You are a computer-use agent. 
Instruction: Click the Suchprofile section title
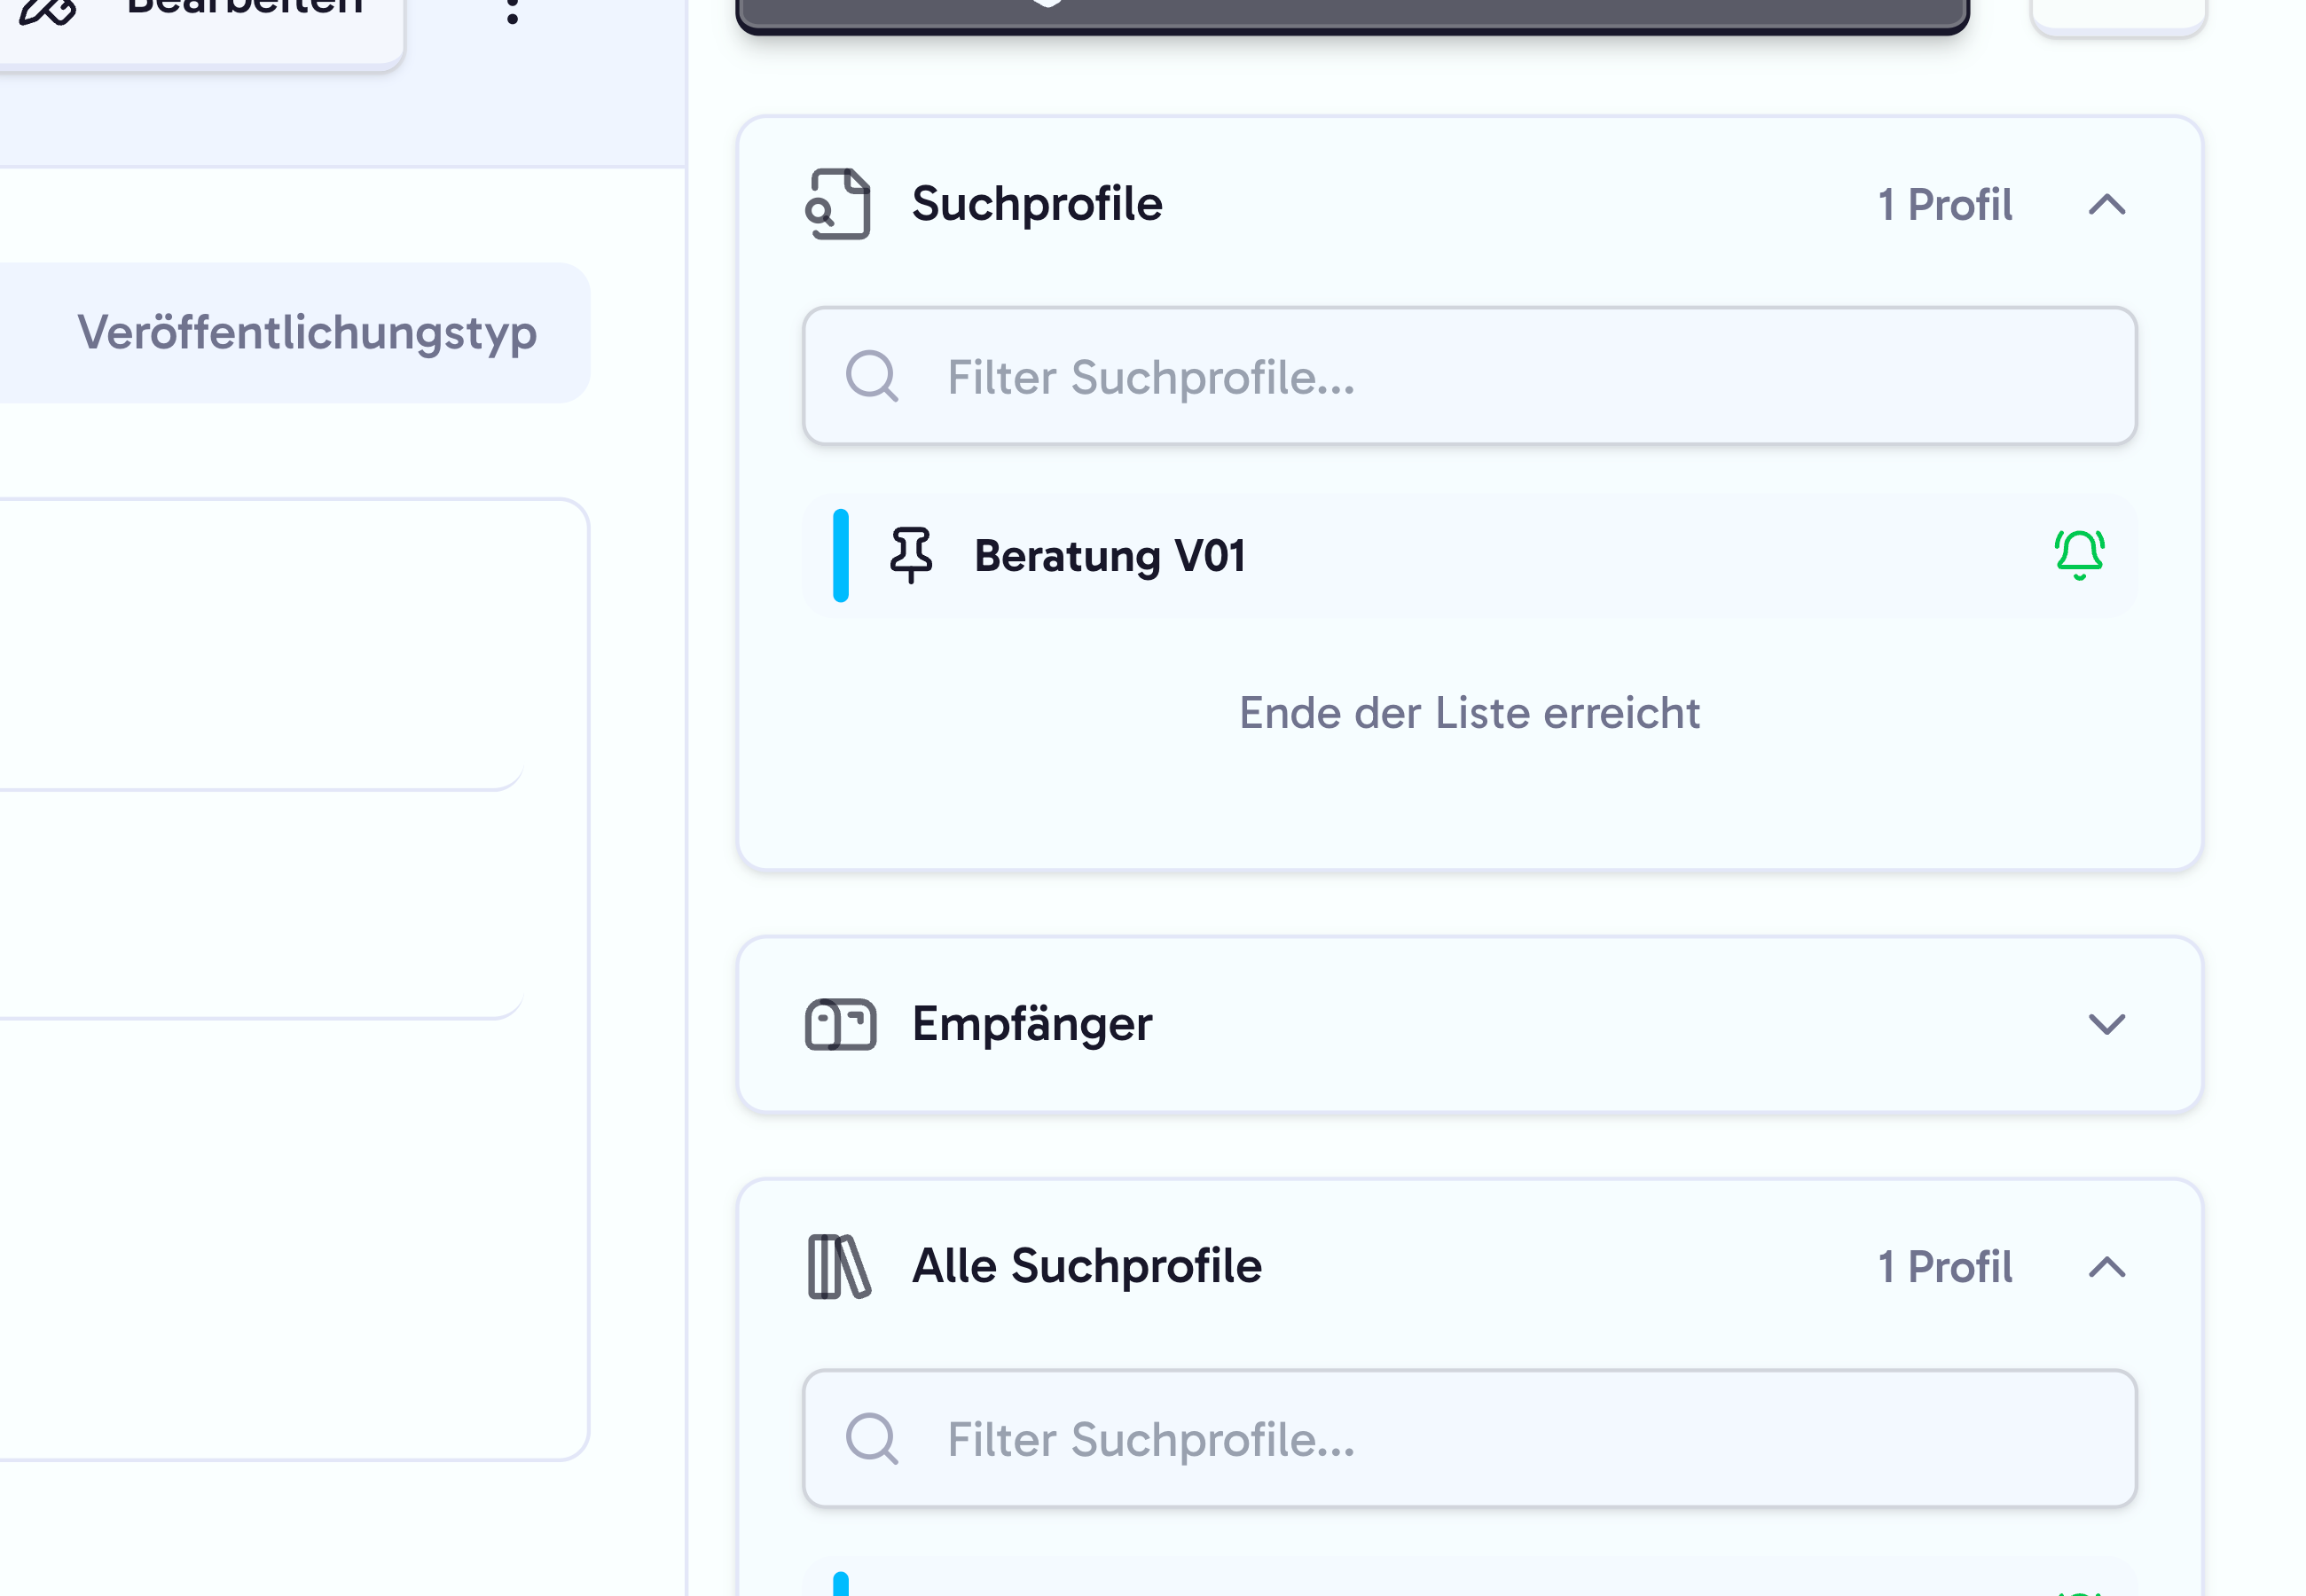click(1037, 204)
